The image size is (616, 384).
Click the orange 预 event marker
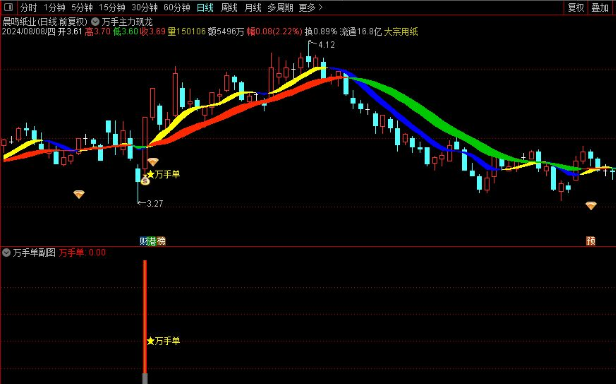coord(590,241)
